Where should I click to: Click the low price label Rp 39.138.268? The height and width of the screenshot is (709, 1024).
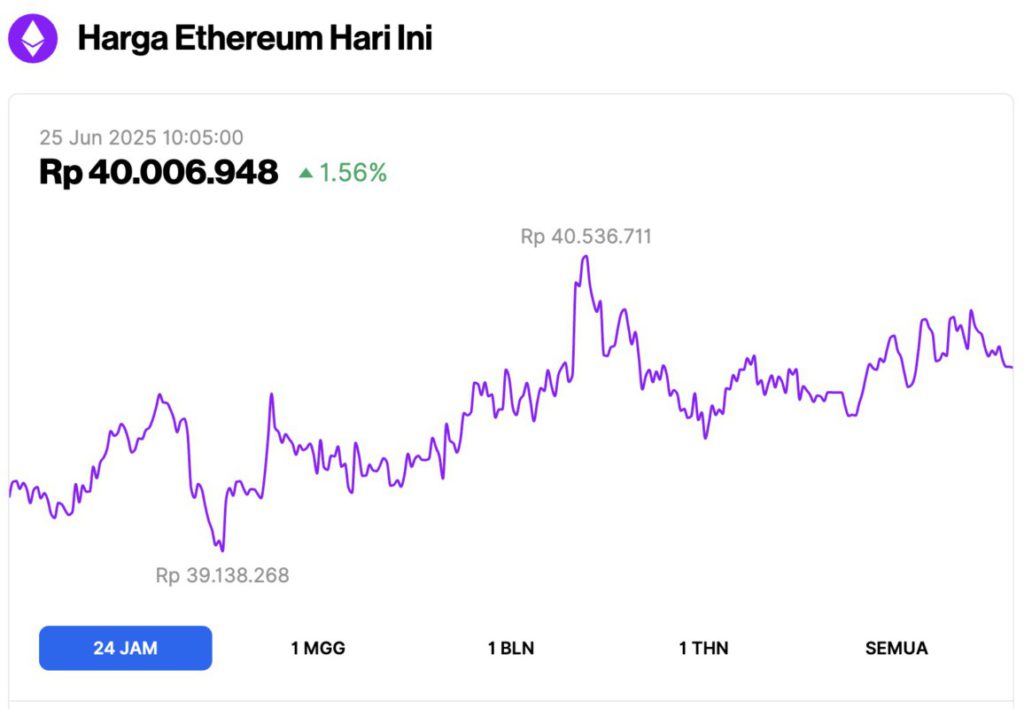(x=221, y=575)
